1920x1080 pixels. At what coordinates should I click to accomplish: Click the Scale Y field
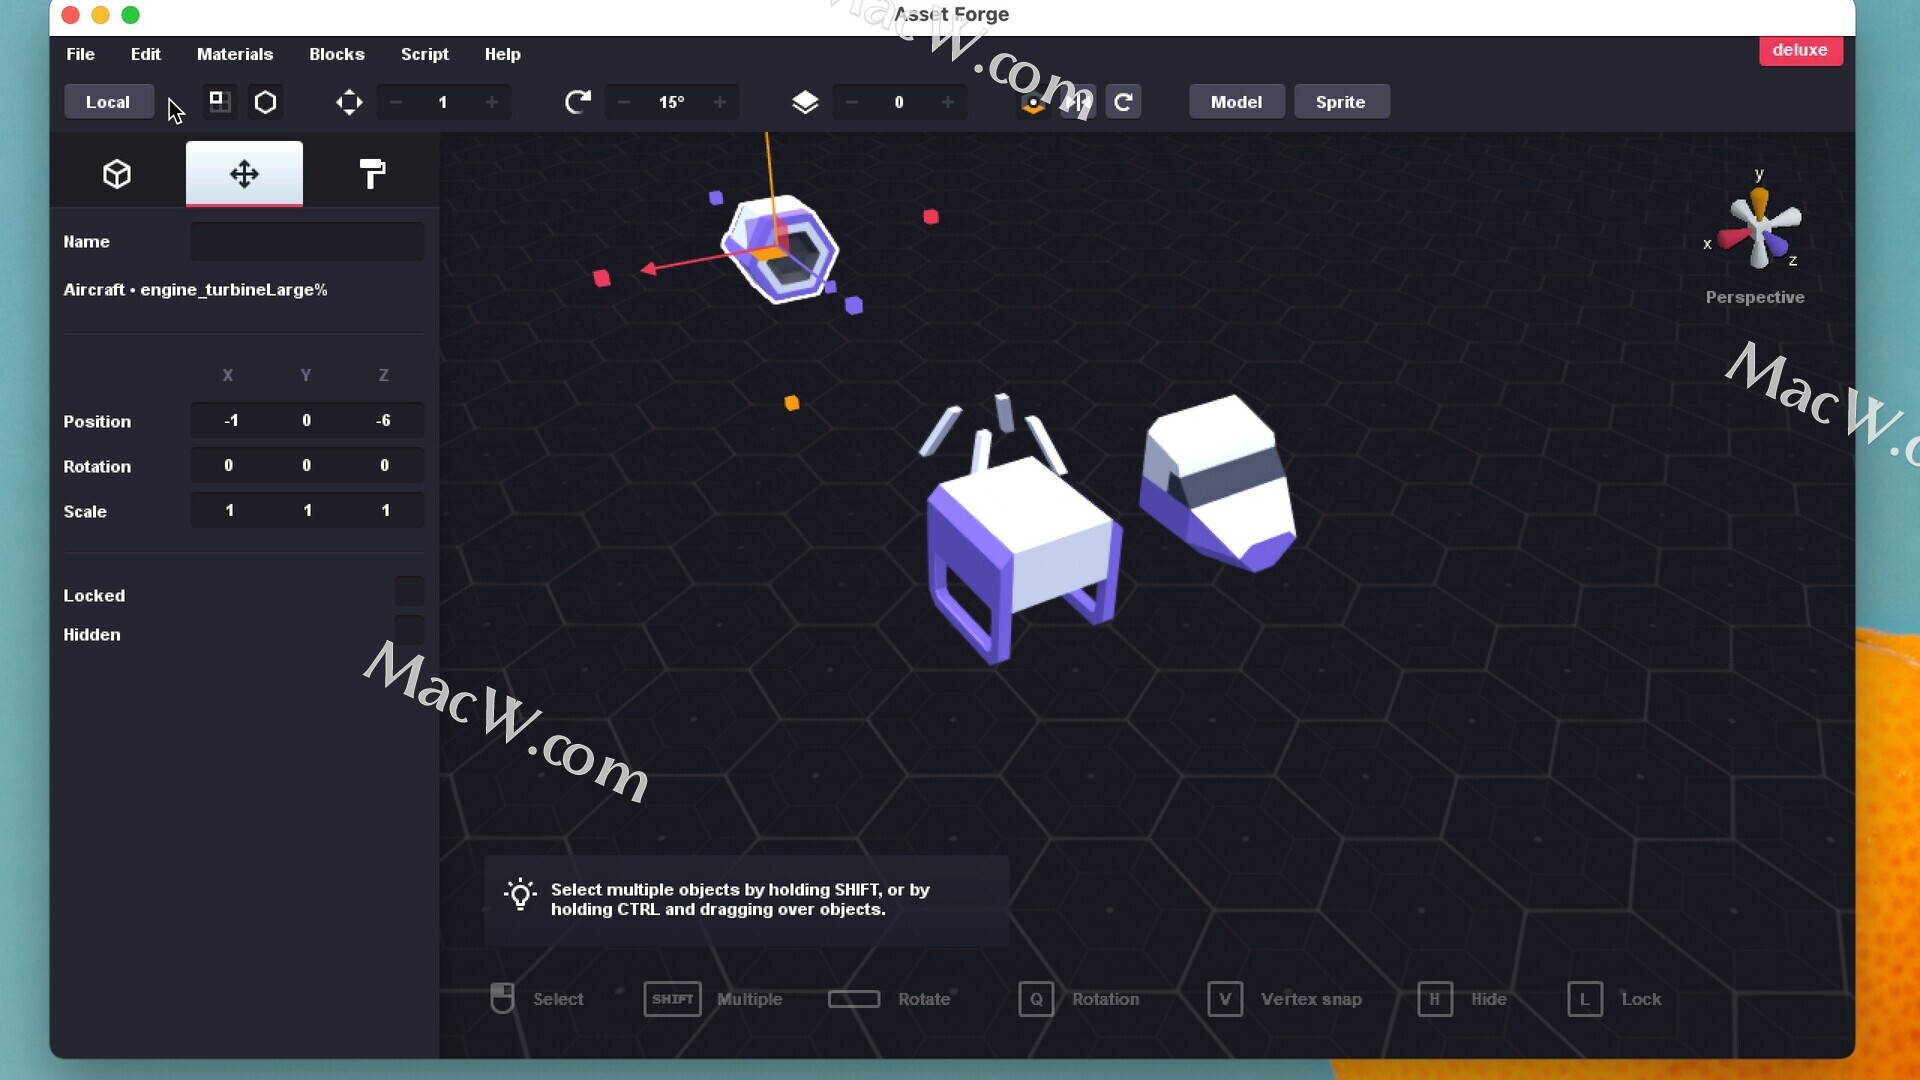pyautogui.click(x=307, y=510)
